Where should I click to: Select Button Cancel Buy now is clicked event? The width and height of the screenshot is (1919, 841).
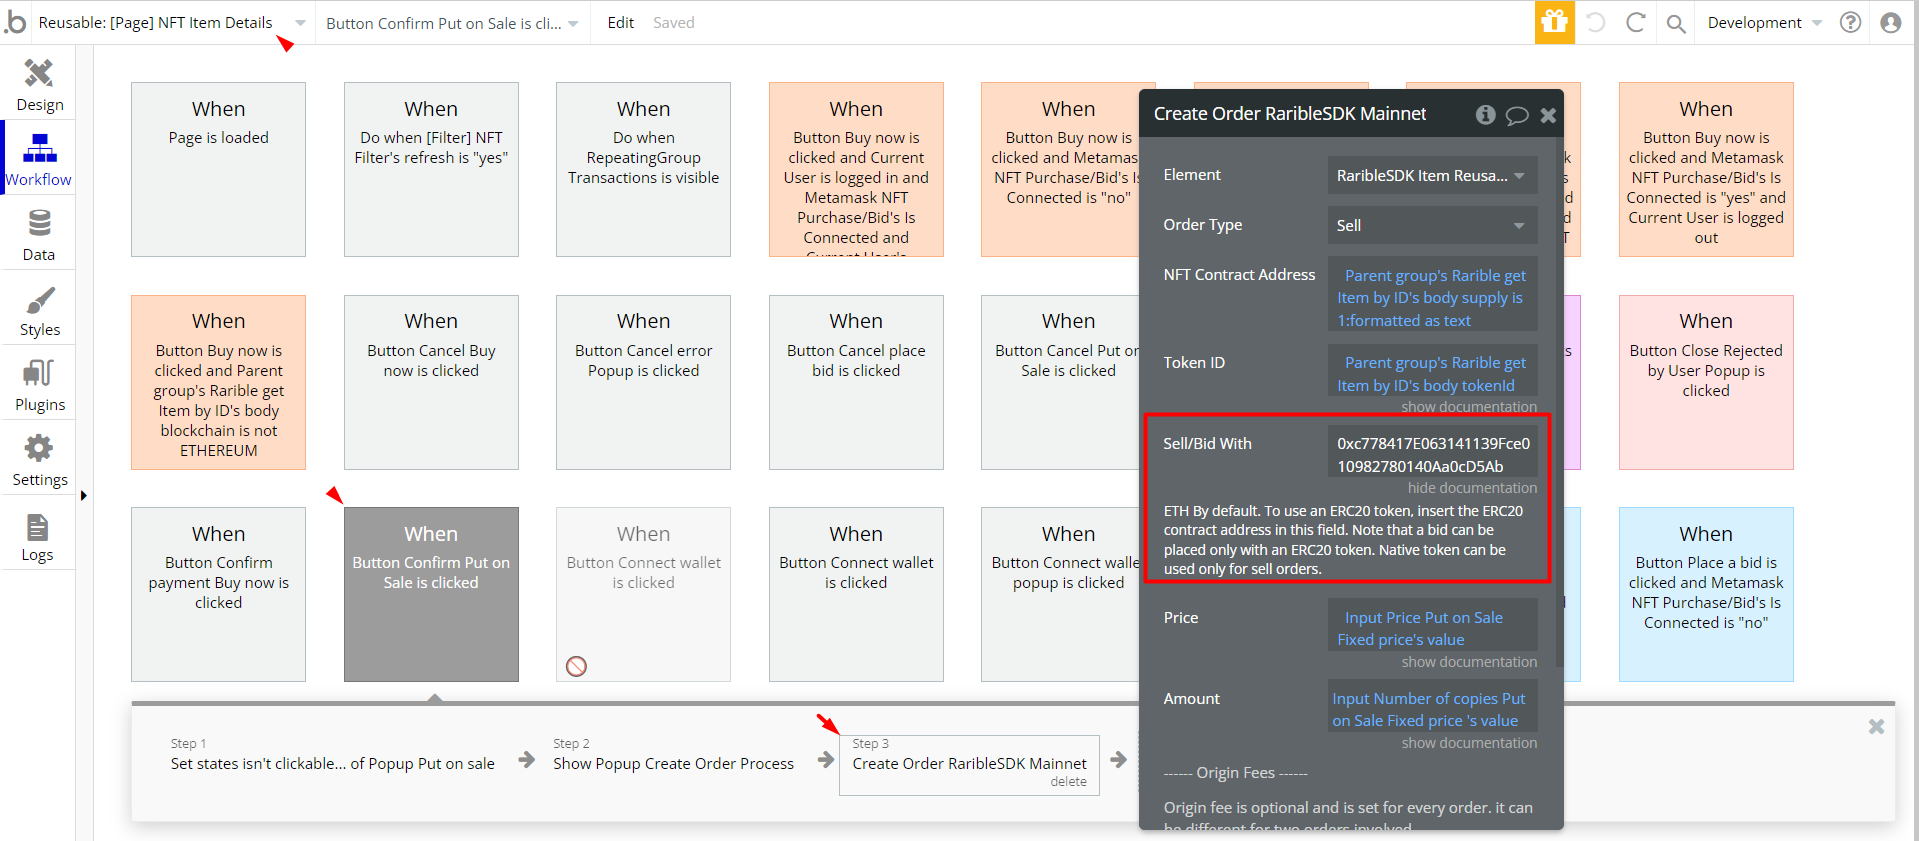click(431, 382)
